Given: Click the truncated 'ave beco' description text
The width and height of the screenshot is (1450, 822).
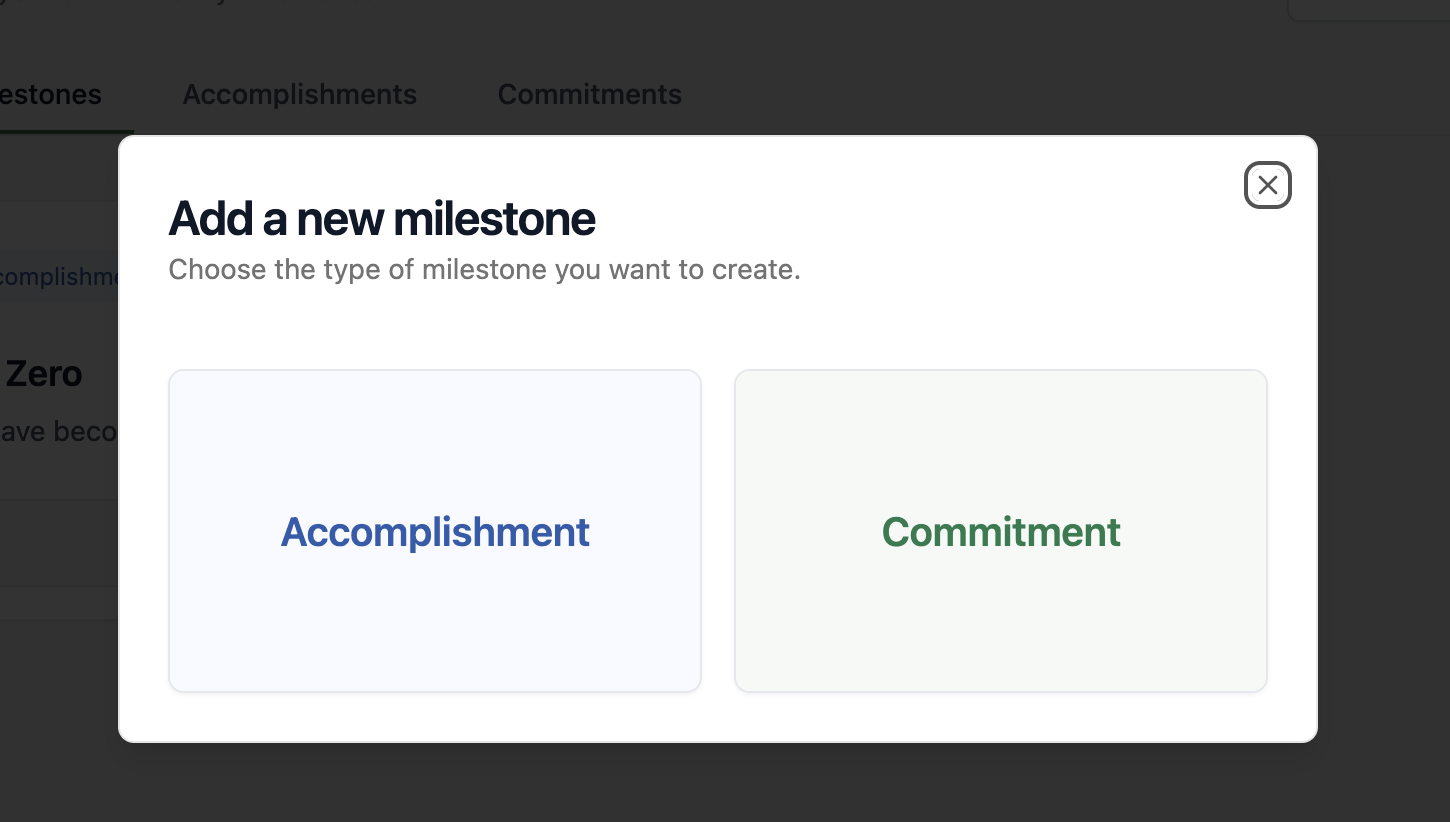Looking at the screenshot, I should (x=58, y=432).
